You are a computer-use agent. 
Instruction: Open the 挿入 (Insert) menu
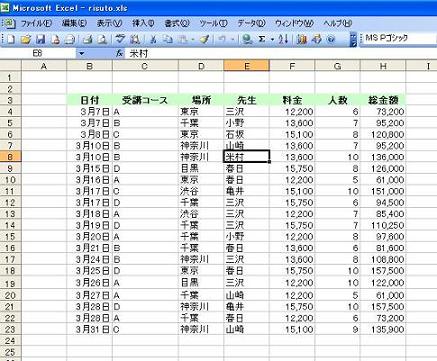(143, 23)
